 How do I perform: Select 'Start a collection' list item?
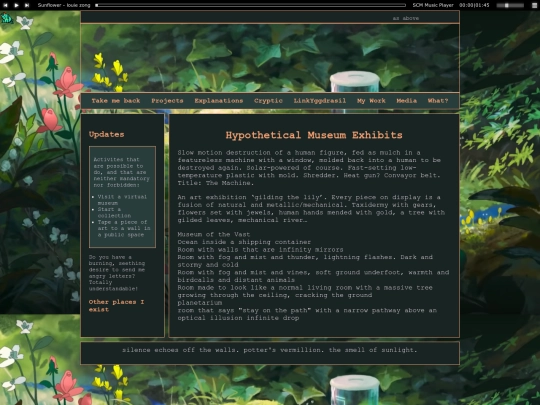[114, 212]
